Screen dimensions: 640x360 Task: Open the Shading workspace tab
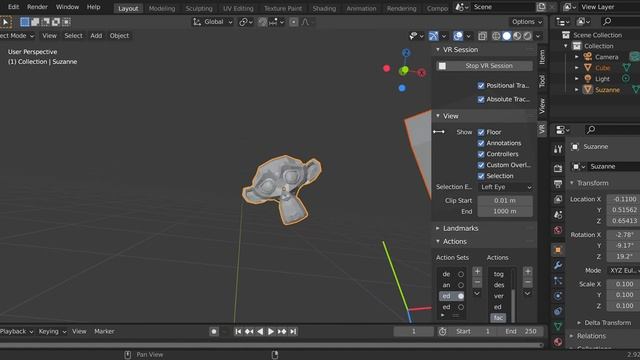pos(324,8)
